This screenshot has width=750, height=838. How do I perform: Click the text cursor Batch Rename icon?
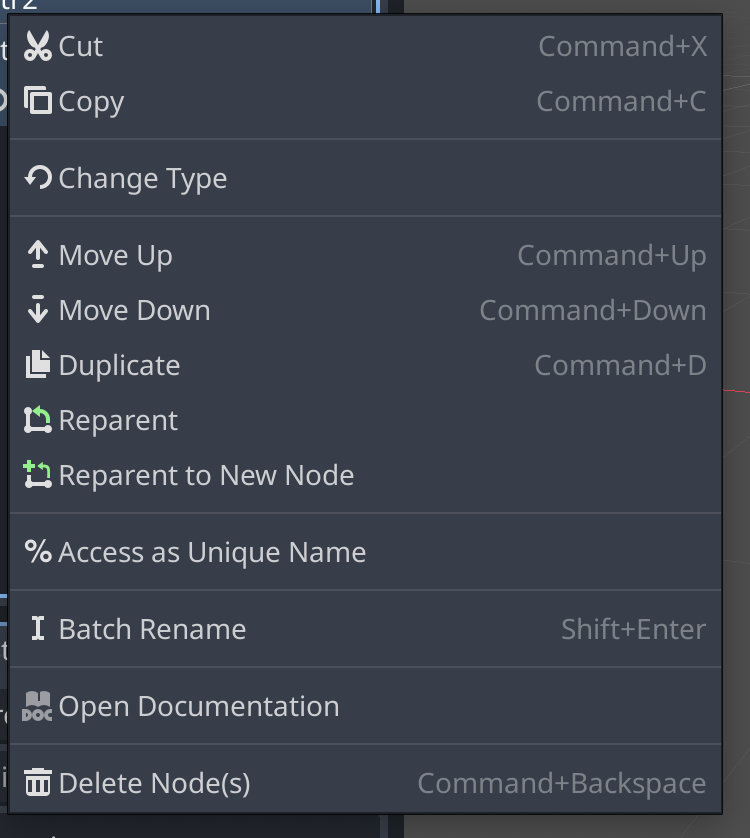click(37, 629)
